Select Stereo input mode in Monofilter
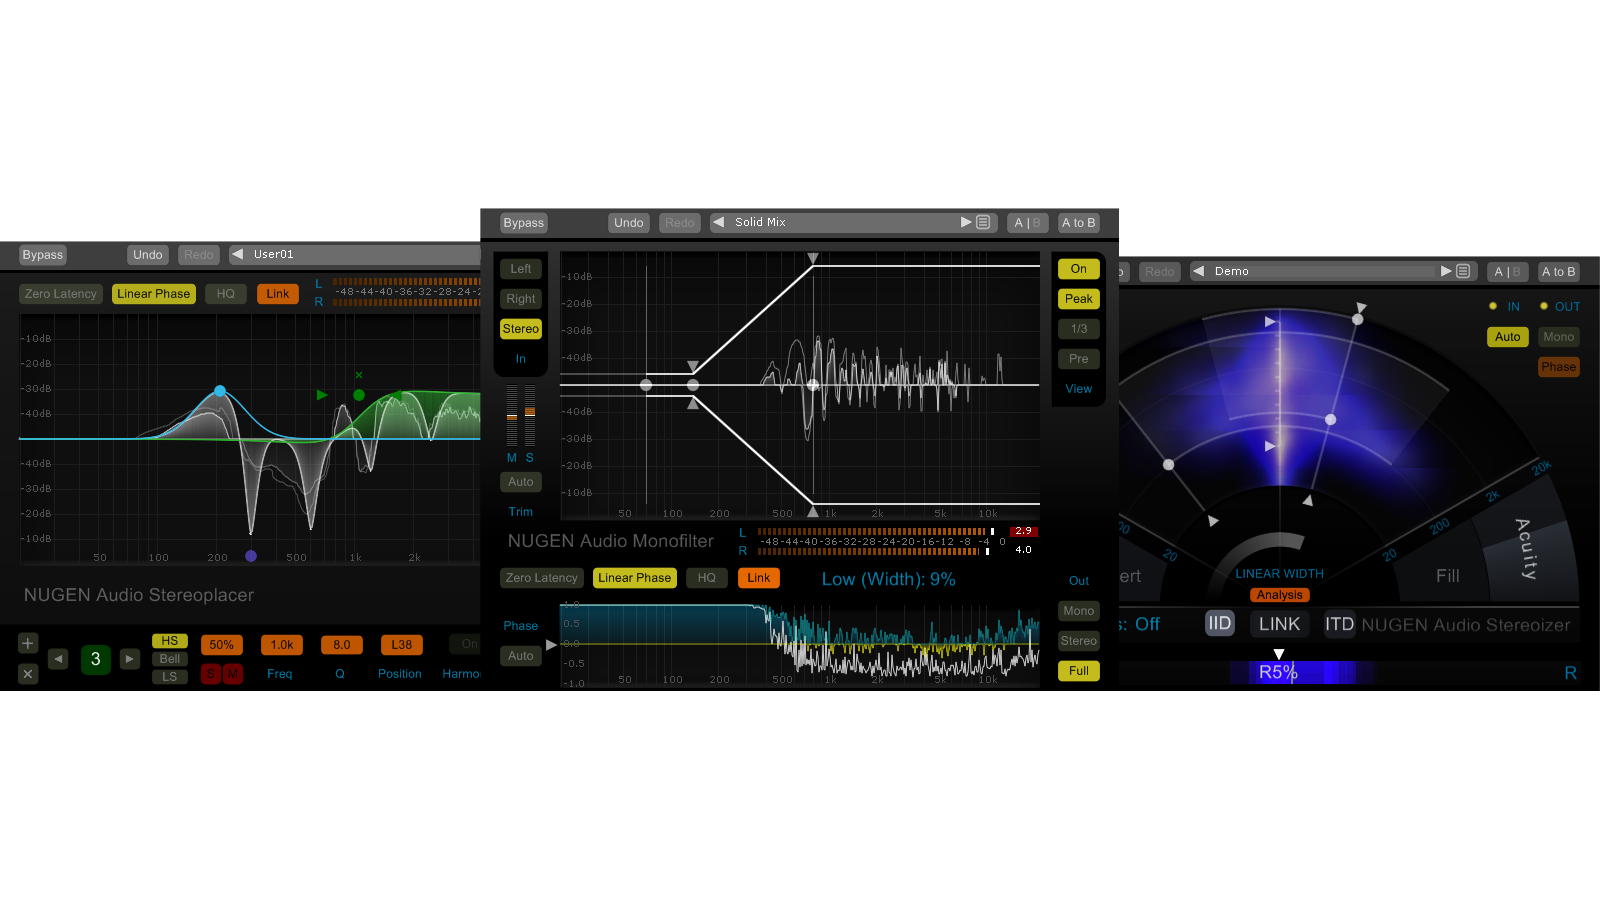 click(521, 329)
